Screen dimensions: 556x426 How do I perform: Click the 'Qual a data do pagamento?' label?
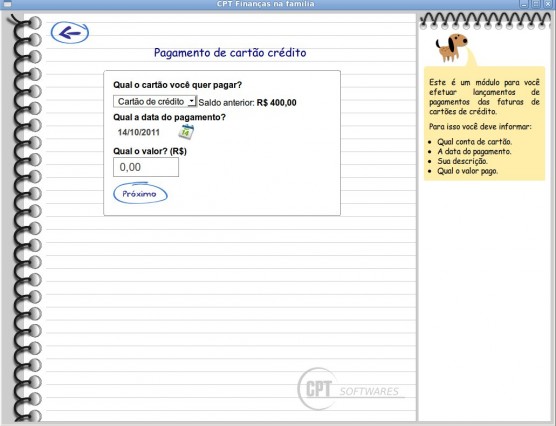[x=169, y=117]
